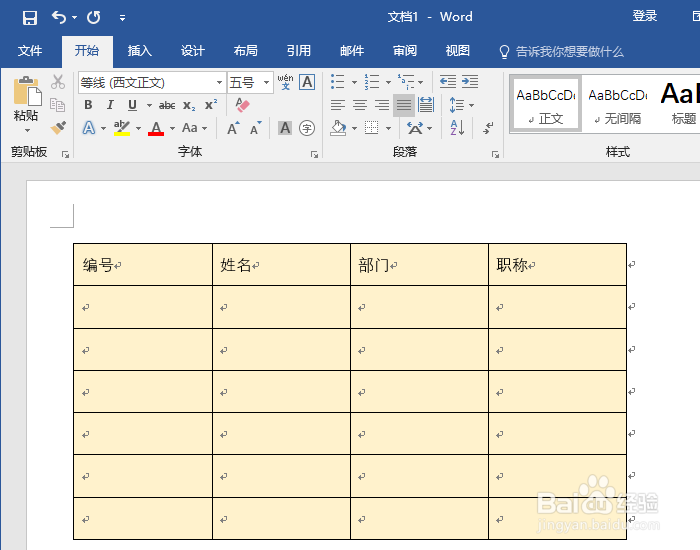Cut selection with the scissors icon
Screen dimensions: 700x550
point(58,82)
